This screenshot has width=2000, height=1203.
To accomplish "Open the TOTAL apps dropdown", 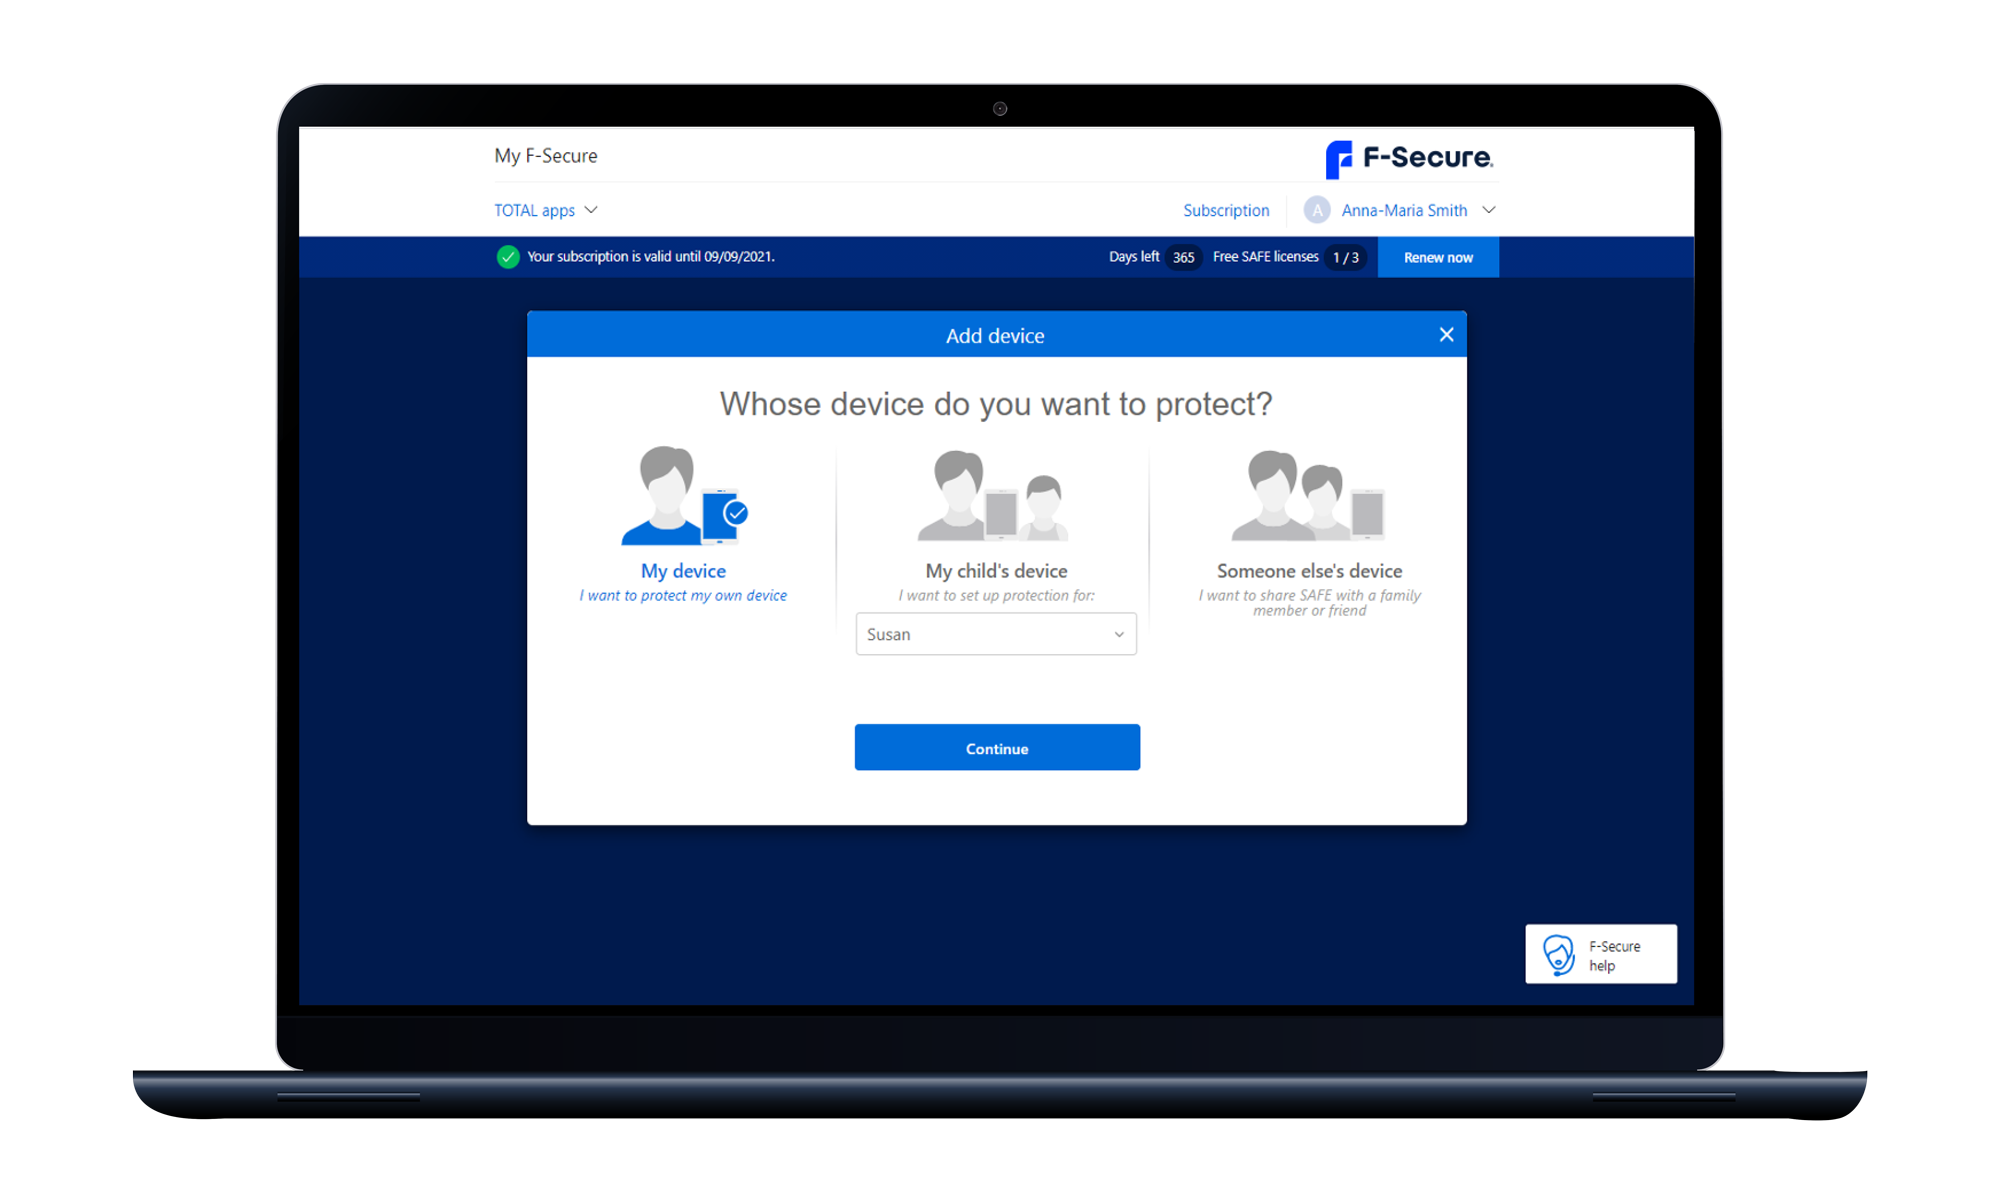I will click(546, 210).
